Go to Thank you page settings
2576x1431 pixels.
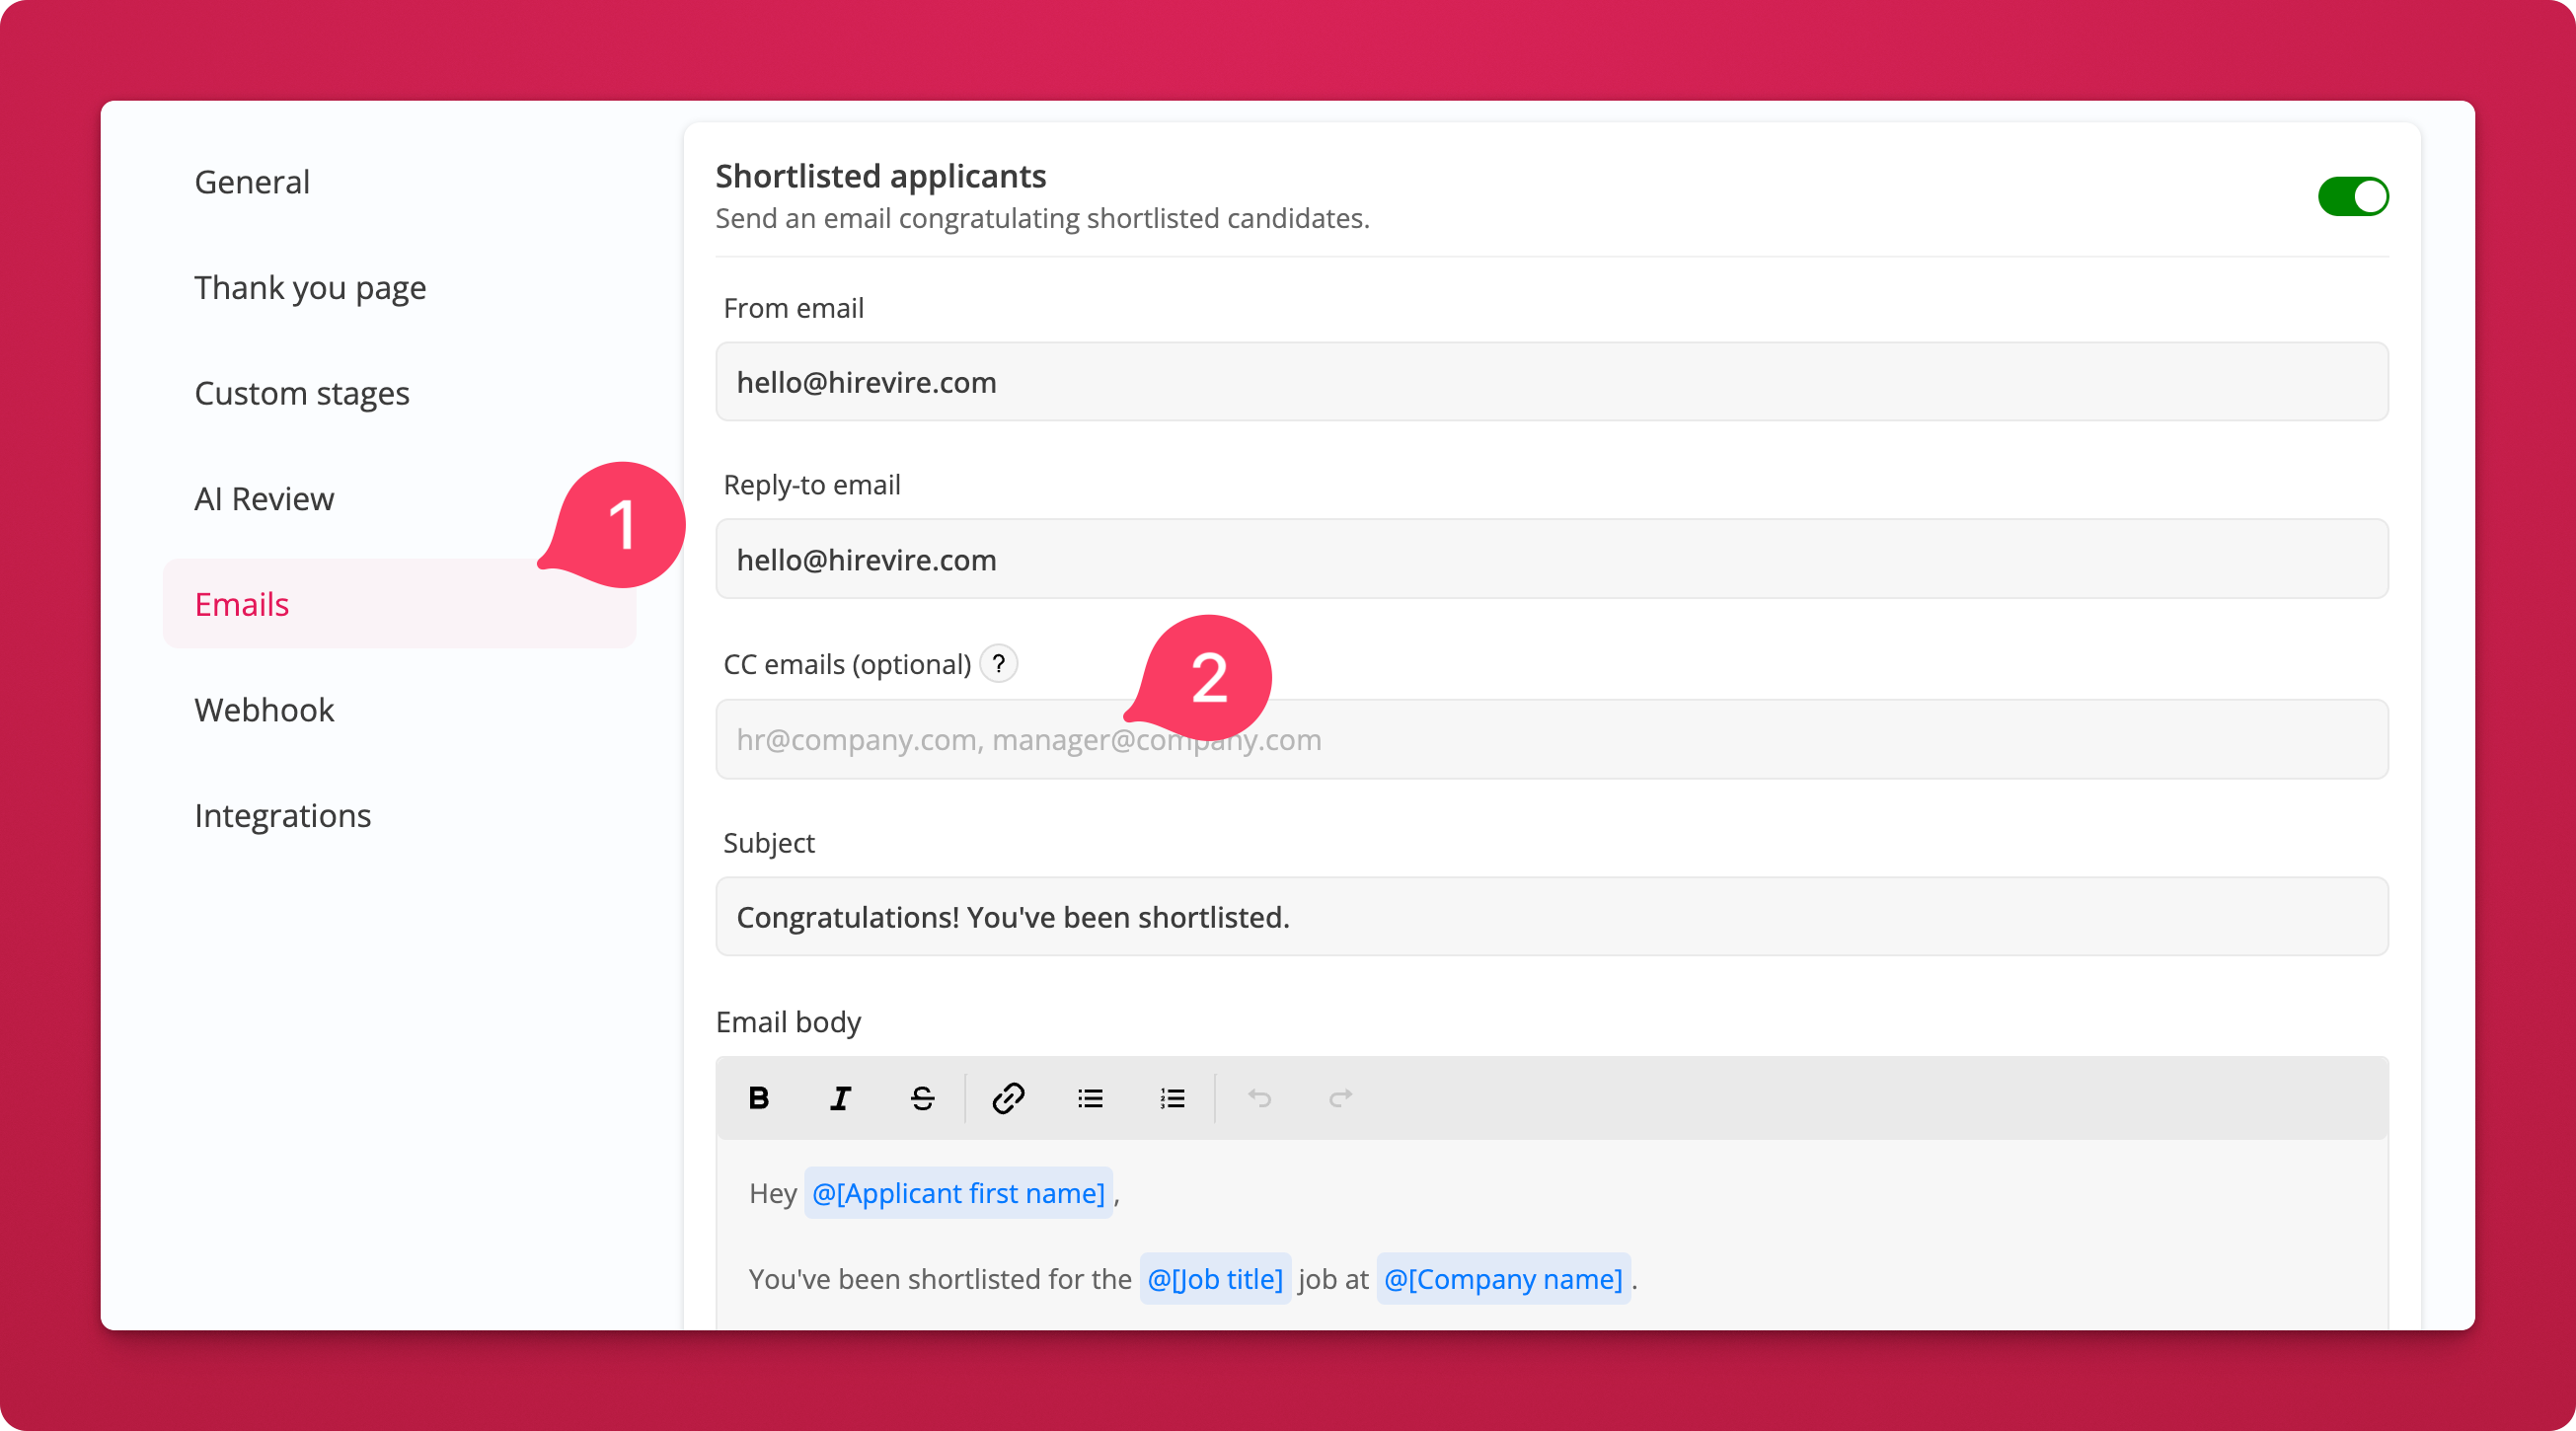[x=310, y=288]
